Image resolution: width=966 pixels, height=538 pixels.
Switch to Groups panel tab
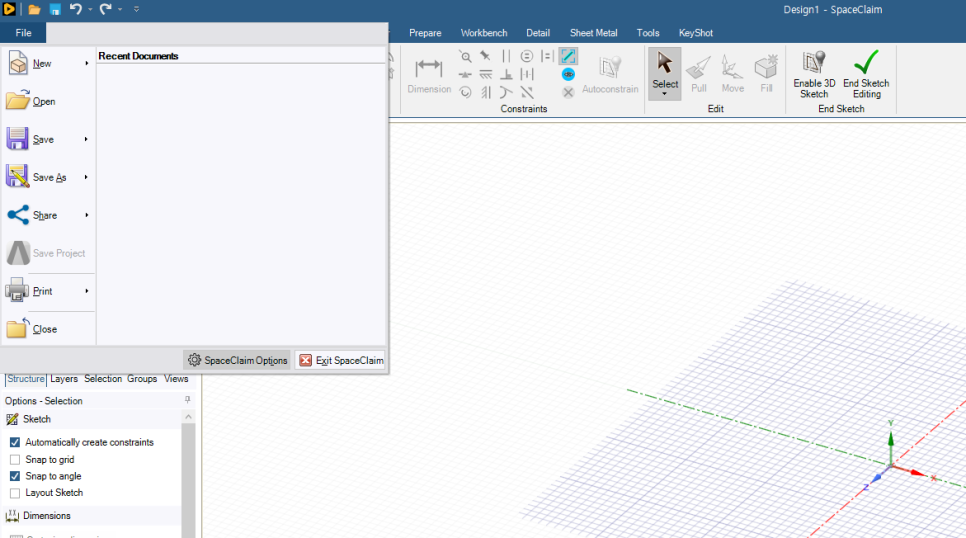click(x=142, y=379)
